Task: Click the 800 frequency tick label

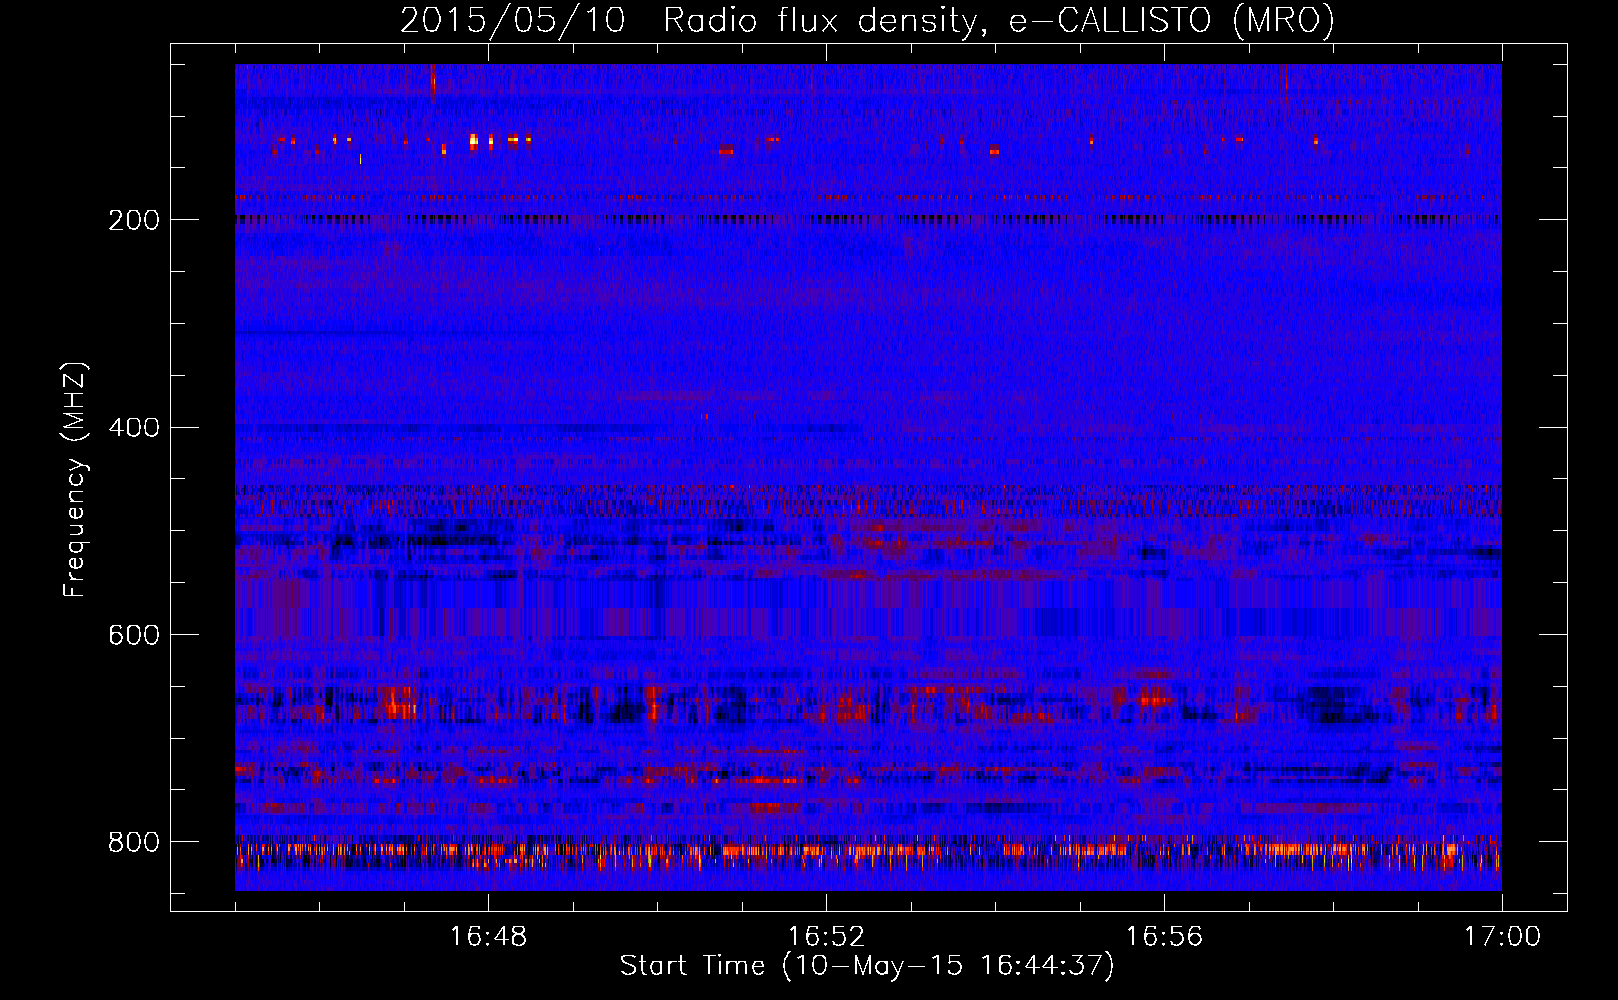Action: [x=134, y=842]
